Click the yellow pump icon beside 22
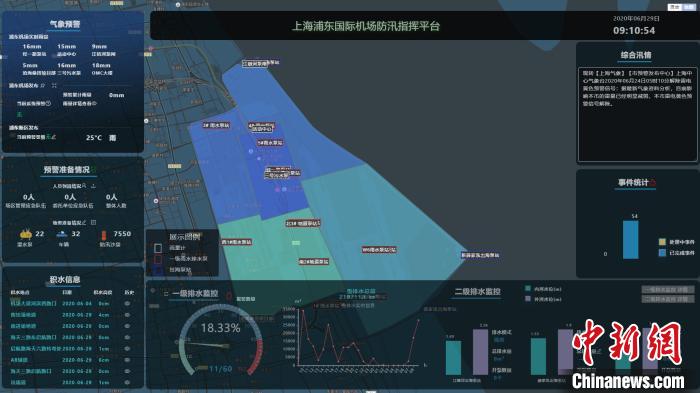 pyautogui.click(x=25, y=234)
